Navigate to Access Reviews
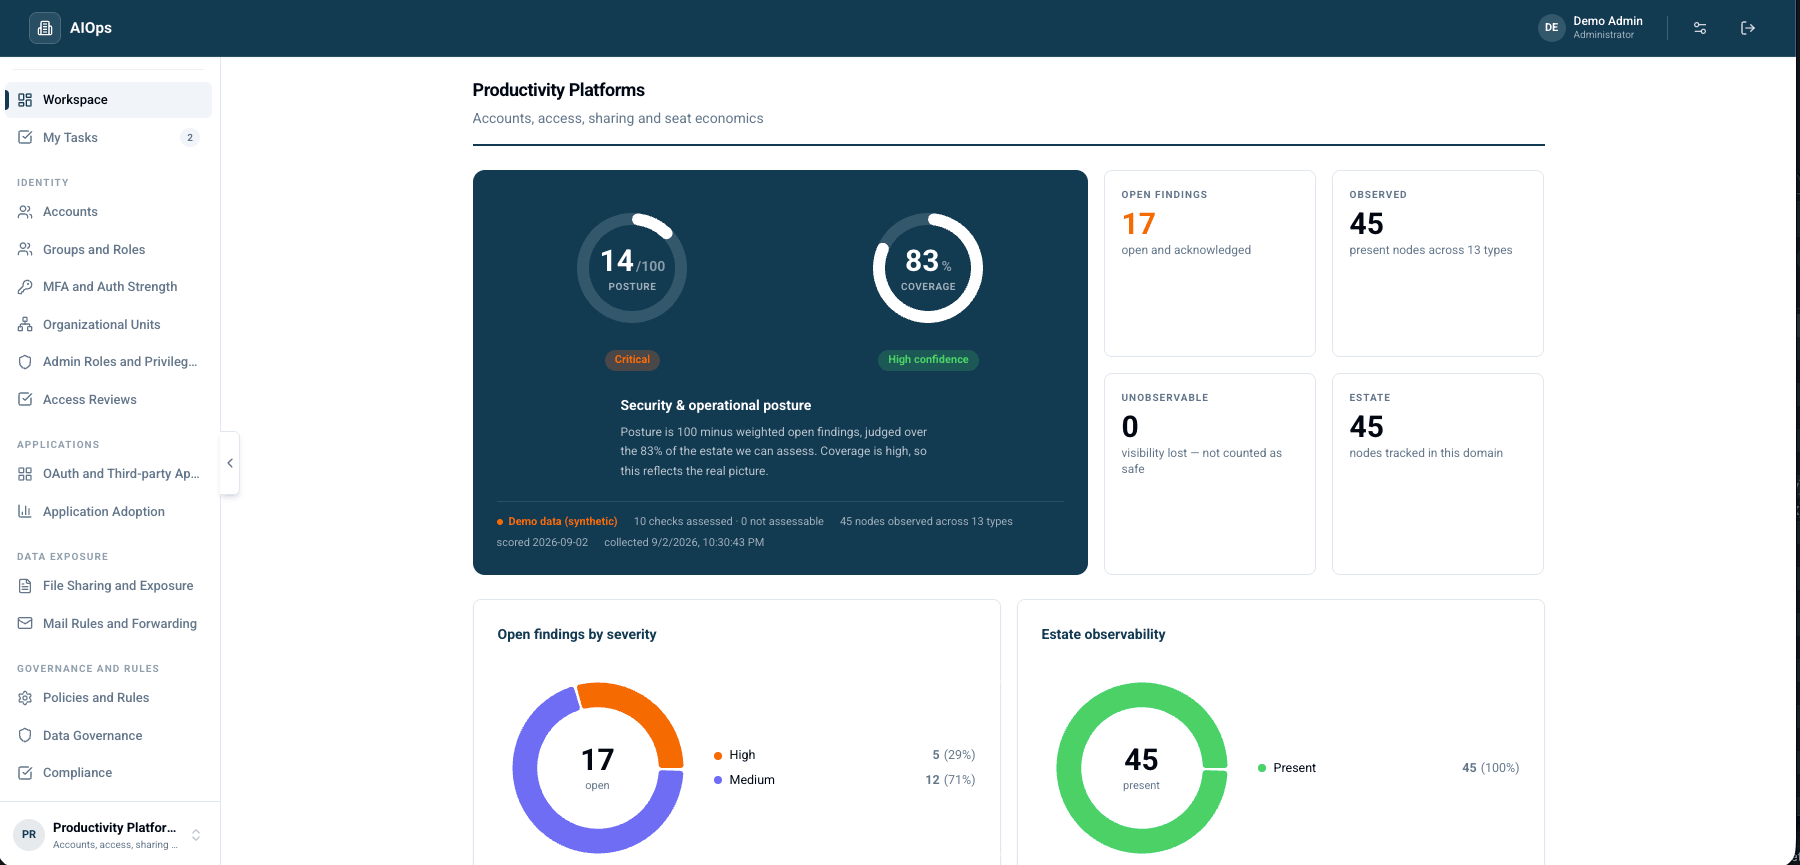 (109, 400)
